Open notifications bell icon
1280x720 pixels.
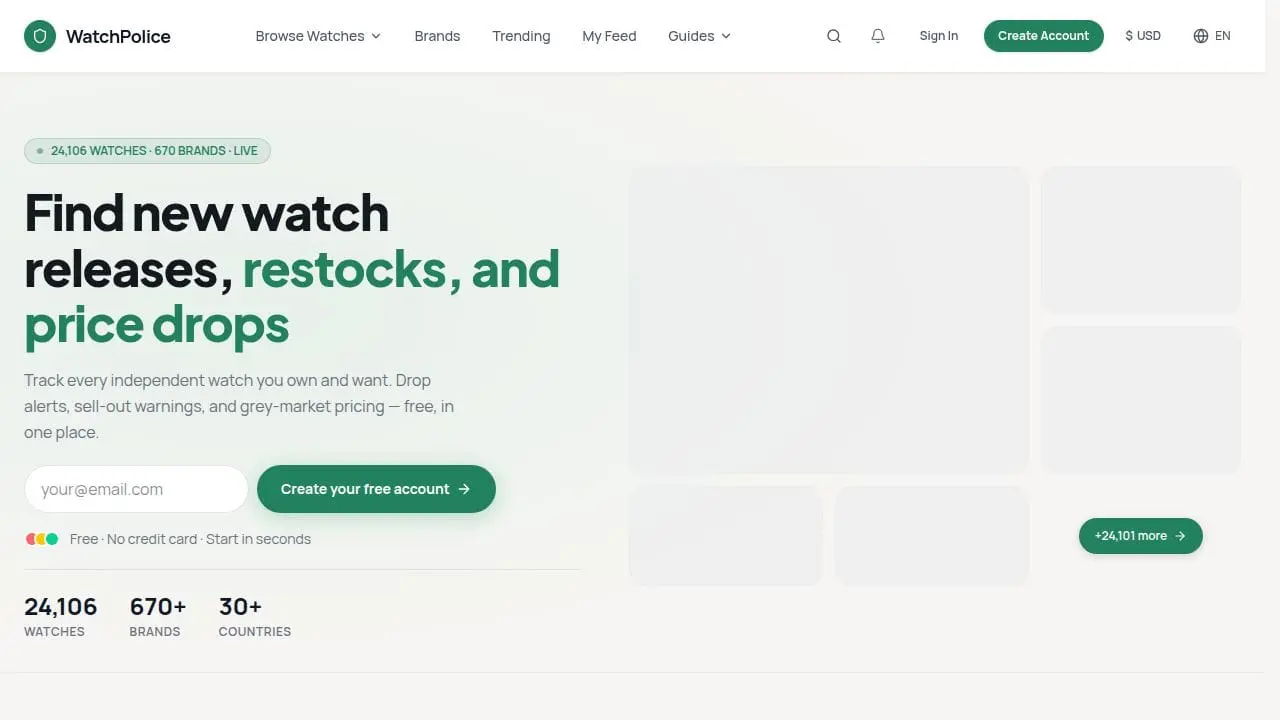878,36
